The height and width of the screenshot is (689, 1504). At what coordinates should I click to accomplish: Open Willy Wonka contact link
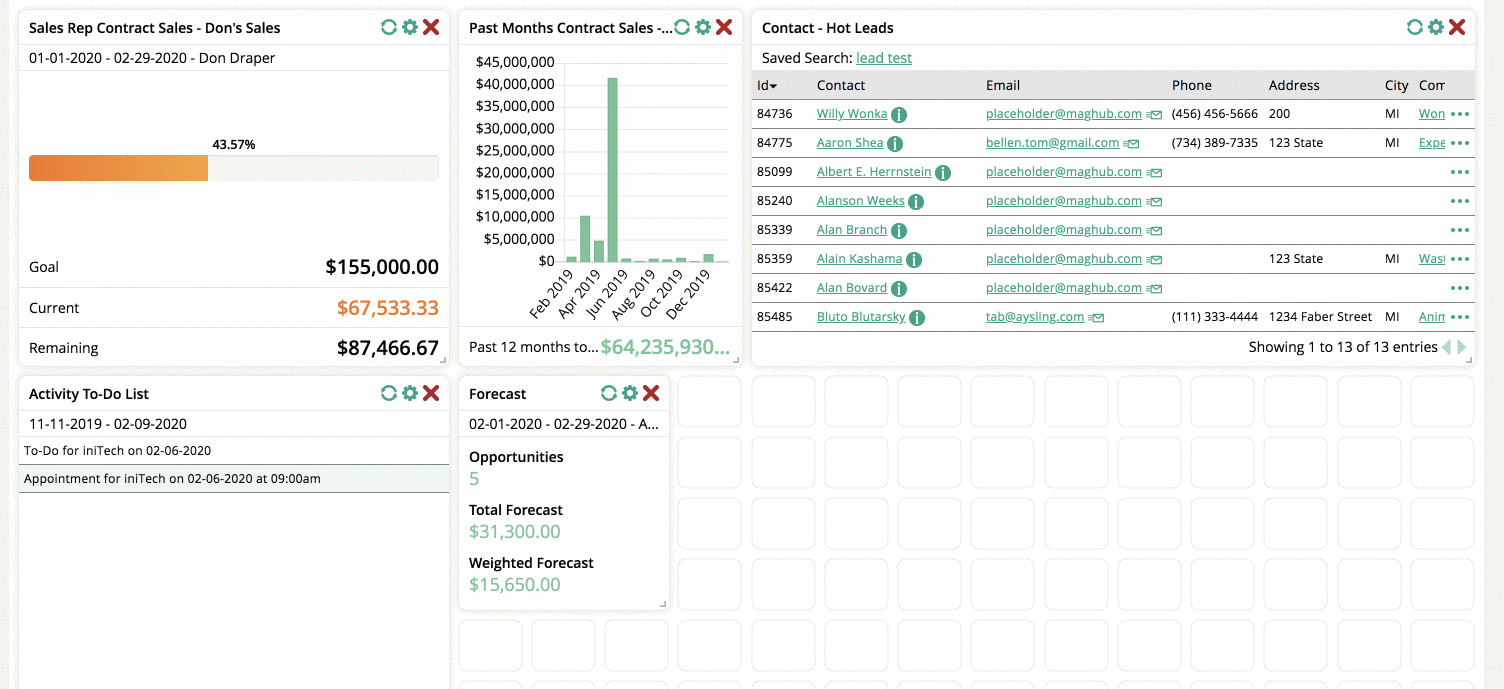coord(852,114)
